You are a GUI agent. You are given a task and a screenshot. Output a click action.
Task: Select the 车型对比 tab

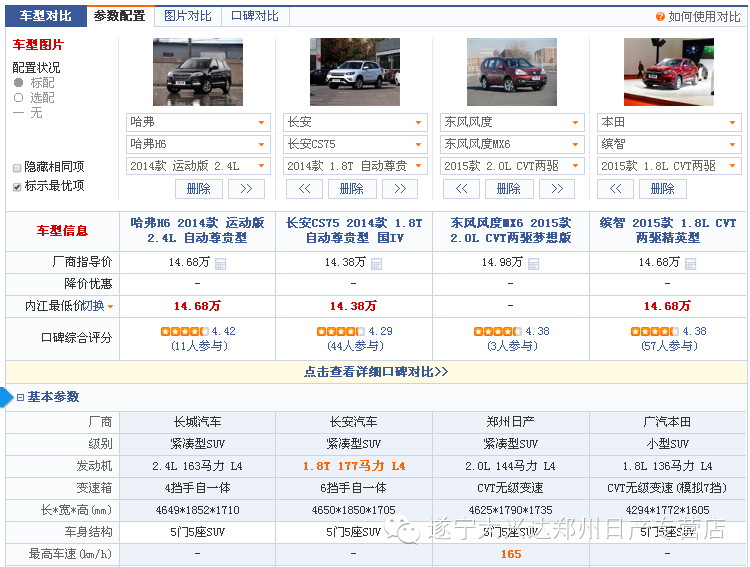click(46, 16)
